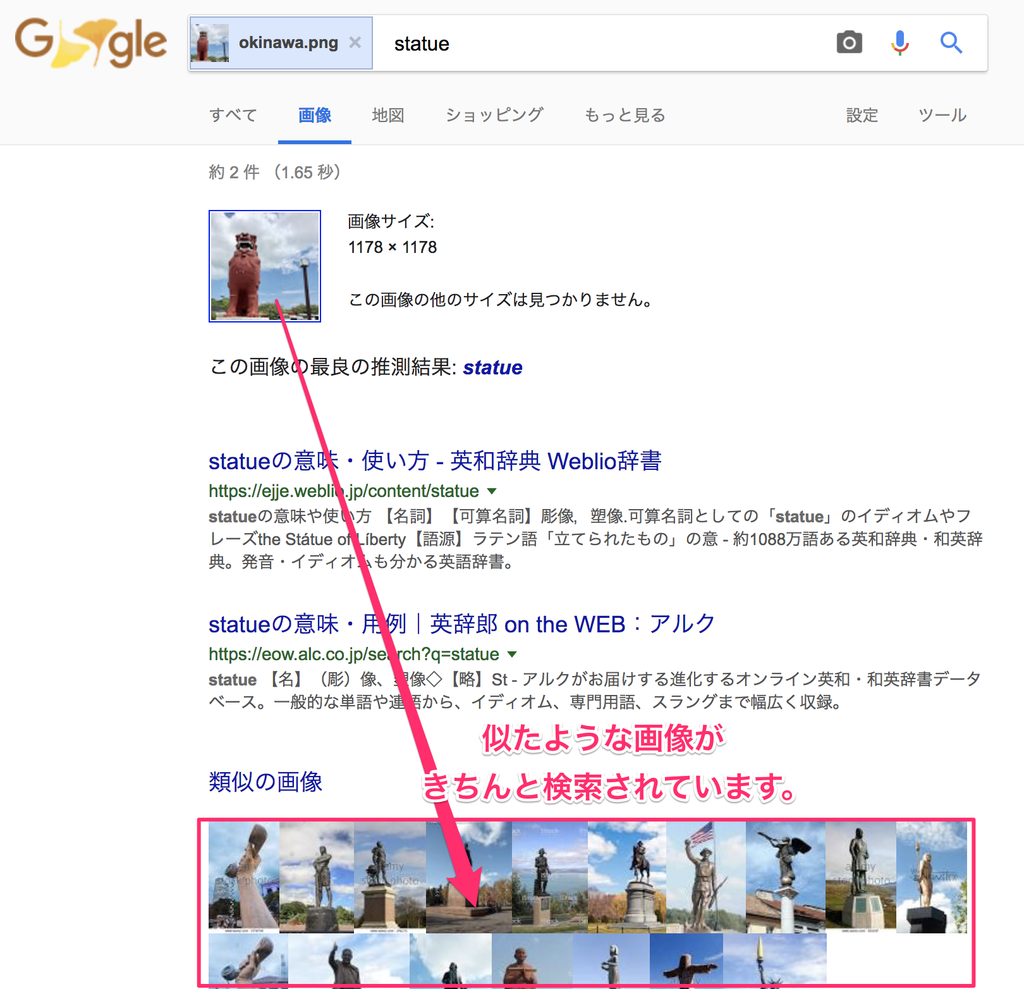The image size is (1024, 989).
Task: Open the Weblio辞書 statue result title
Action: coord(435,461)
